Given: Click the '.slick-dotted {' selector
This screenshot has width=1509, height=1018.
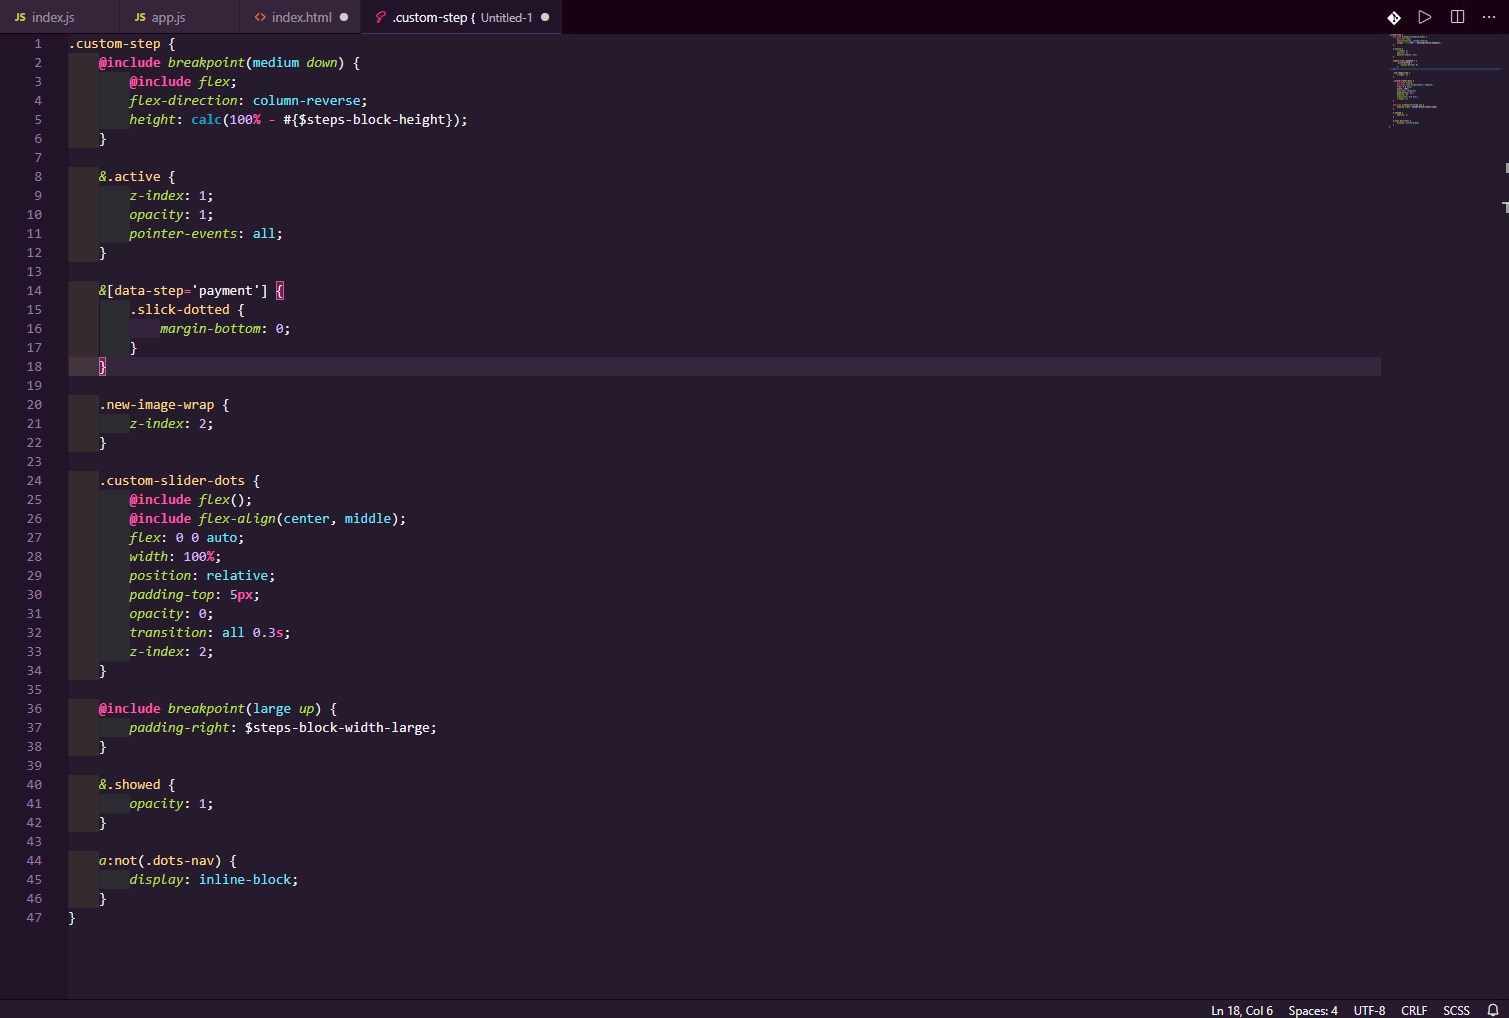Looking at the screenshot, I should click(x=187, y=309).
